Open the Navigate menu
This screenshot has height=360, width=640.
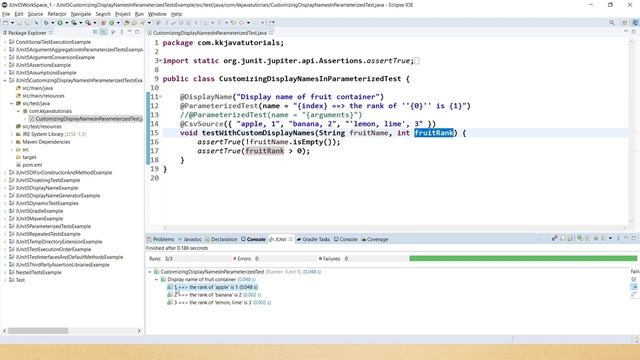click(x=81, y=14)
